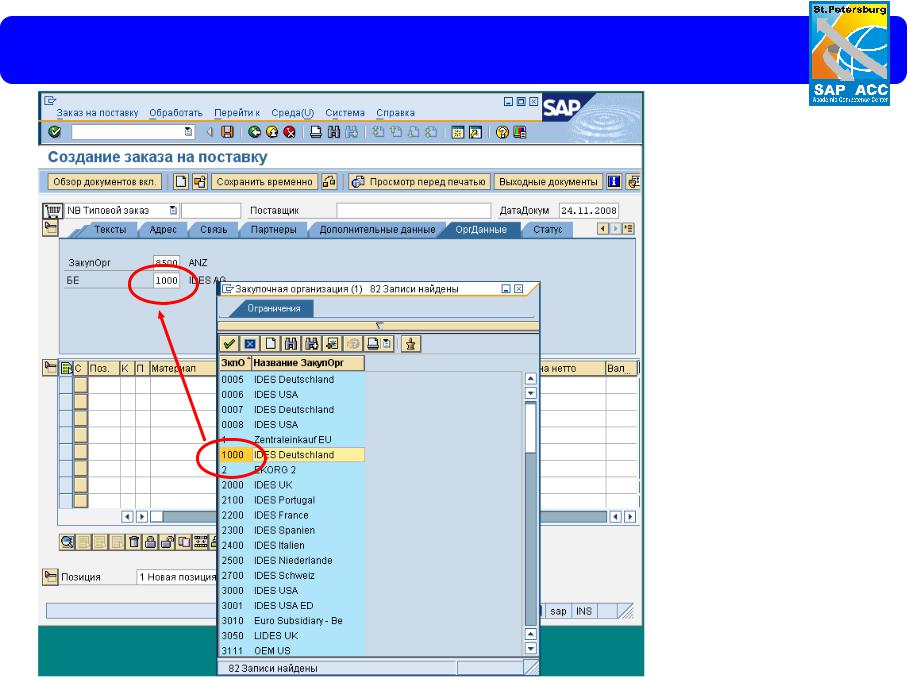The height and width of the screenshot is (677, 908).
Task: Open the Заказ на поставку menu
Action: 97,113
